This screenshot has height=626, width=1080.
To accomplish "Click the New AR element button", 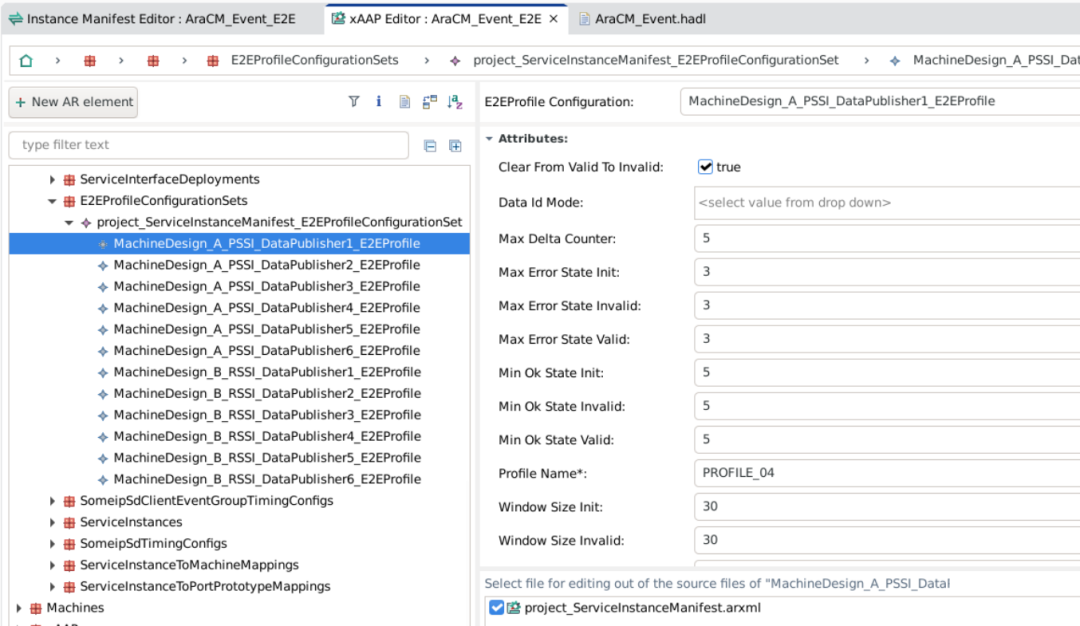I will (74, 102).
